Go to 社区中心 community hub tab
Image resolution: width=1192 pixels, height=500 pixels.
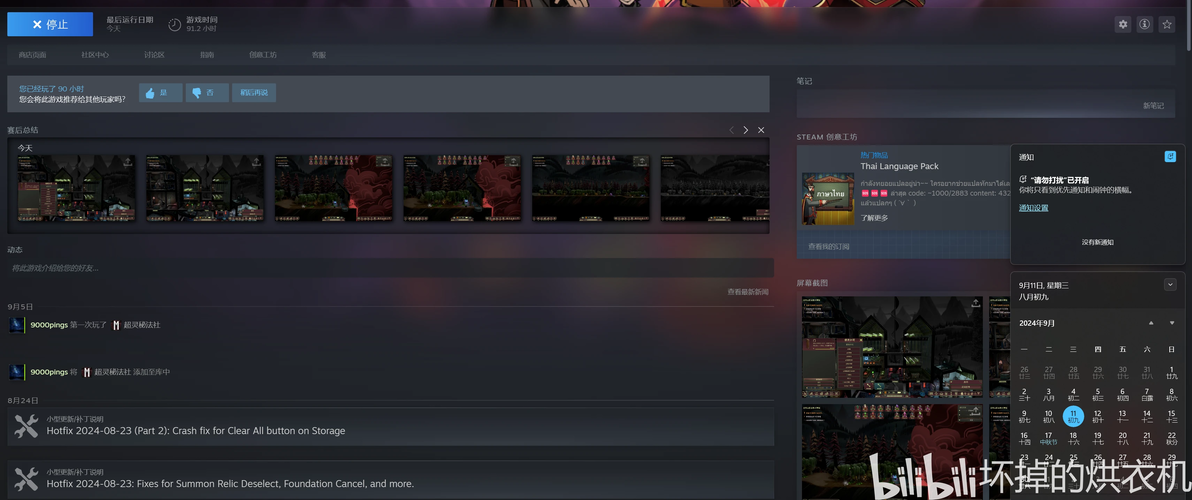95,55
